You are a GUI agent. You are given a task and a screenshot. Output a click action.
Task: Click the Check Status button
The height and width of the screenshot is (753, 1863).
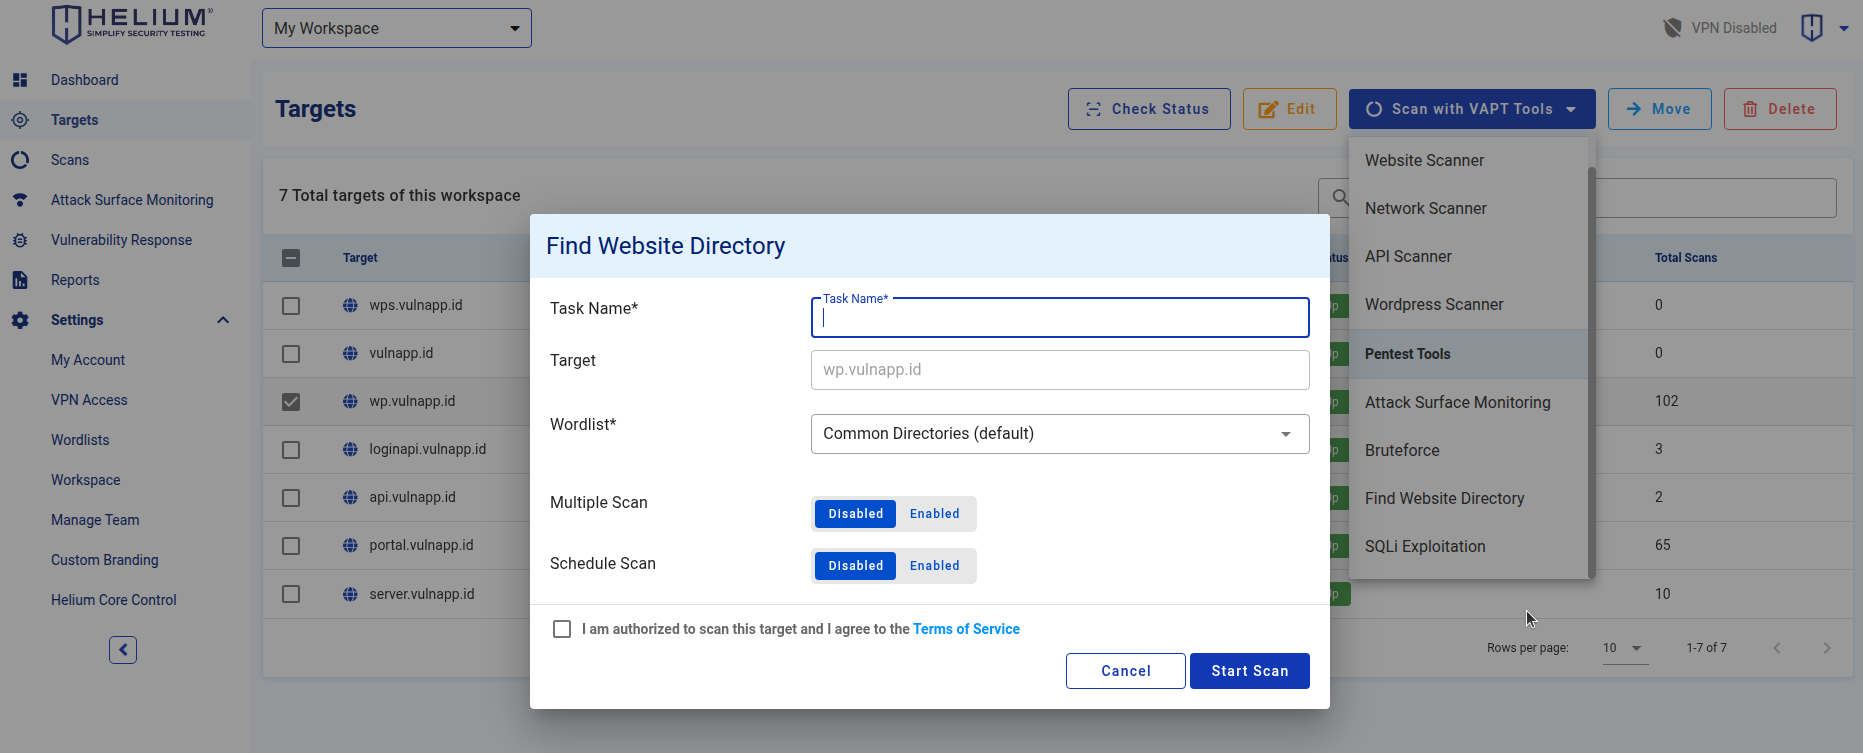(x=1149, y=109)
